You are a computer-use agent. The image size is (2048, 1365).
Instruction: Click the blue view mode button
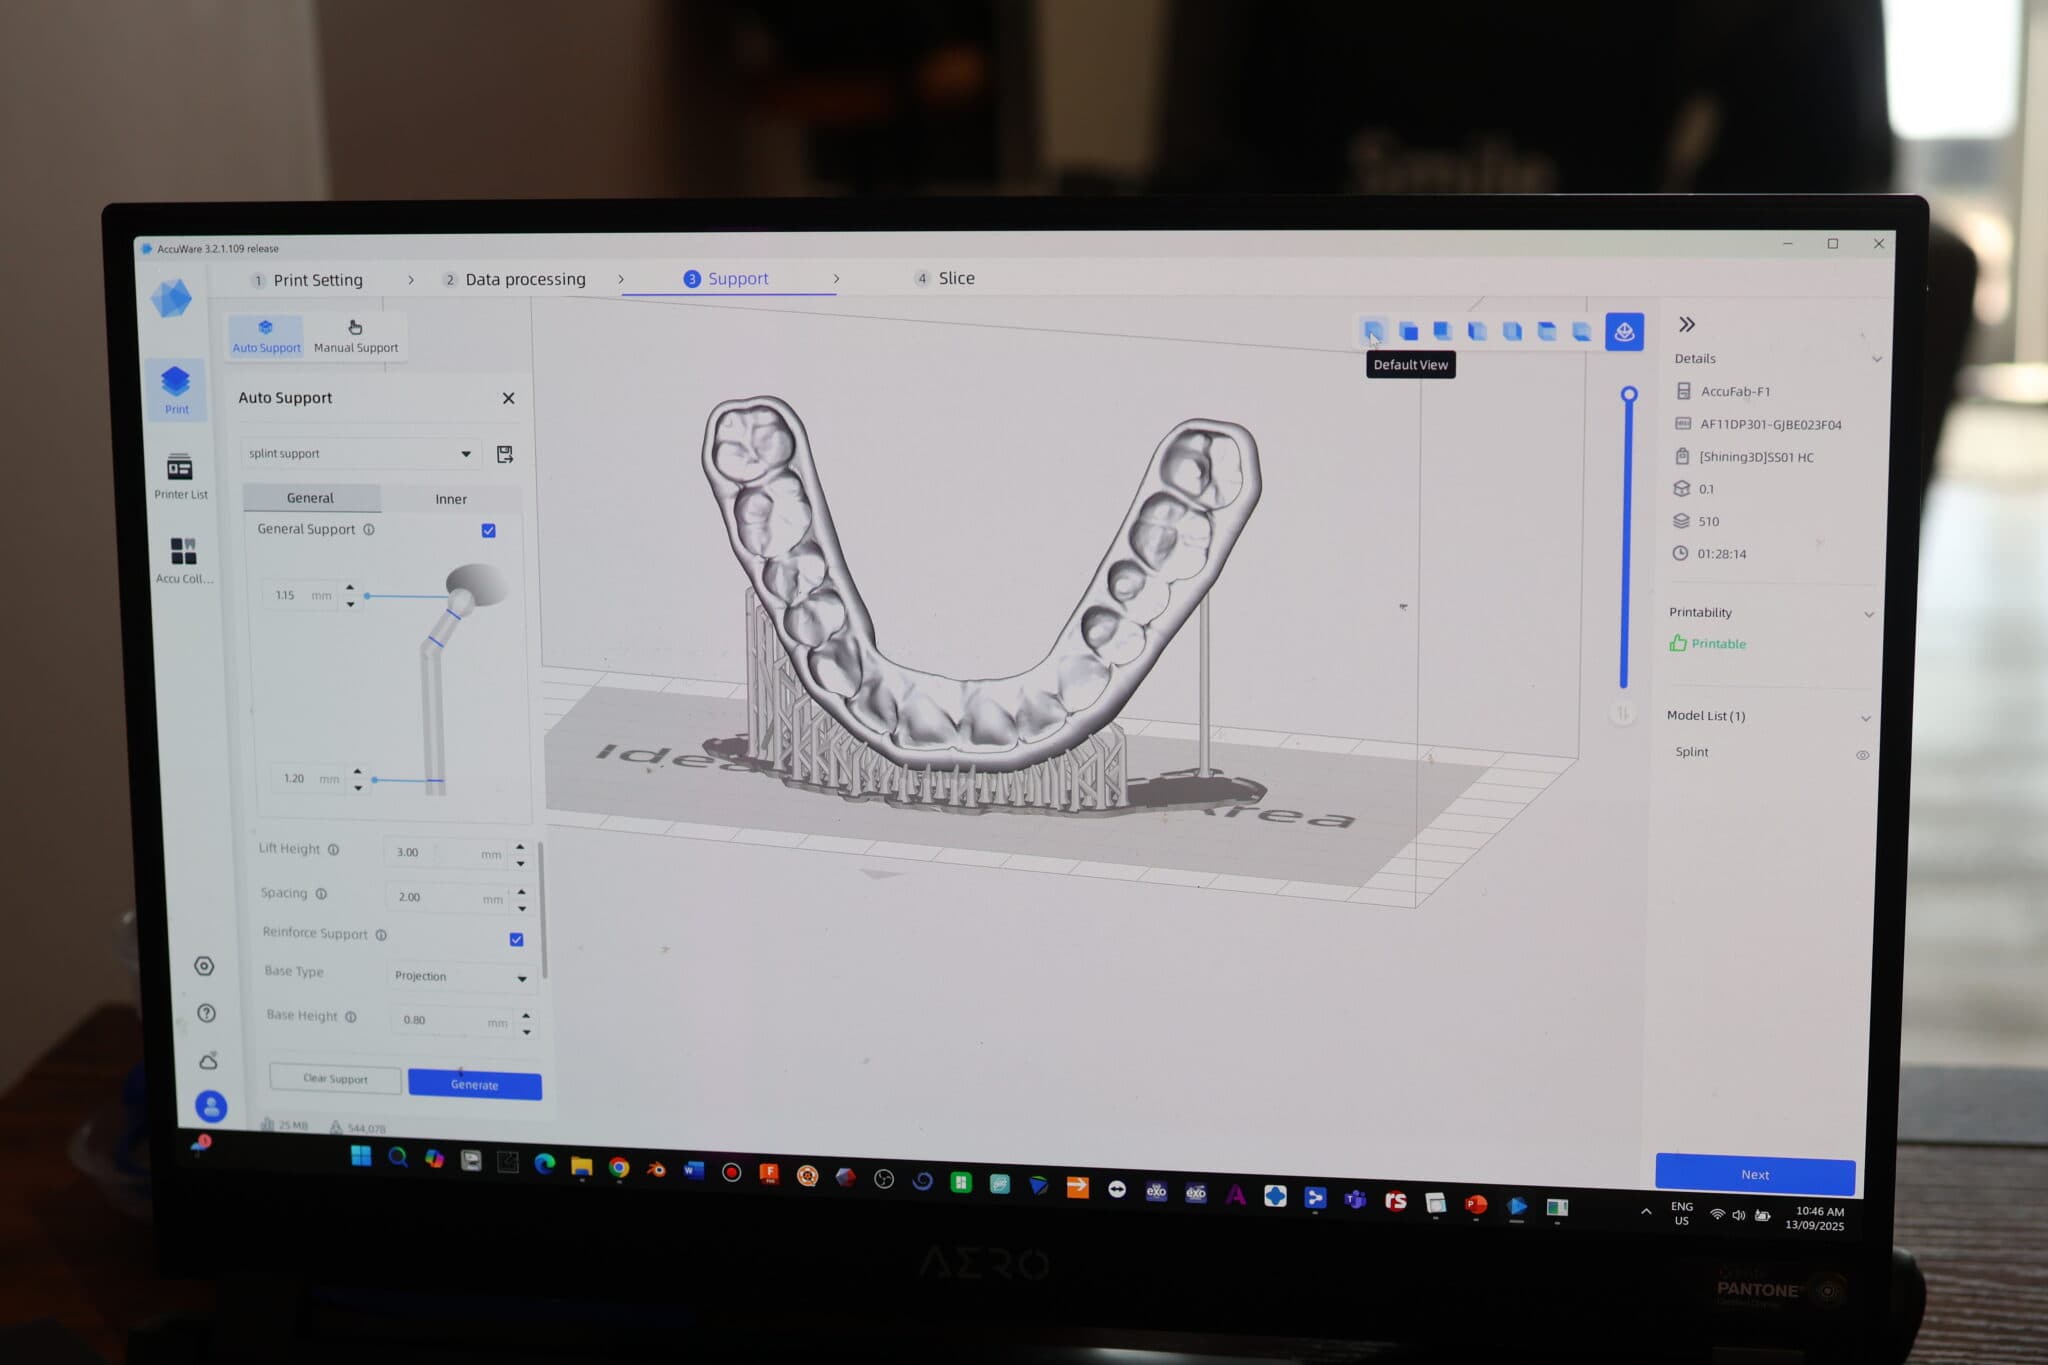click(x=1624, y=332)
